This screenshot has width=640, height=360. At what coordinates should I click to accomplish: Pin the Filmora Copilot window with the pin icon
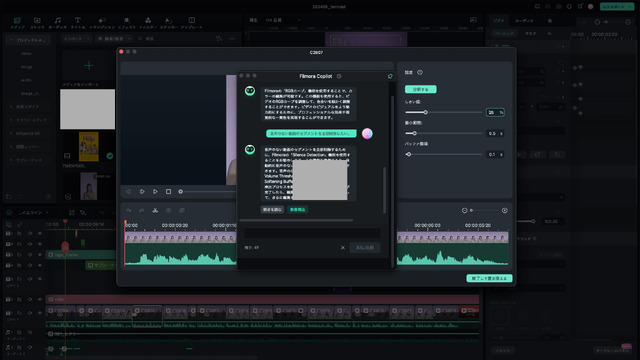(x=390, y=76)
